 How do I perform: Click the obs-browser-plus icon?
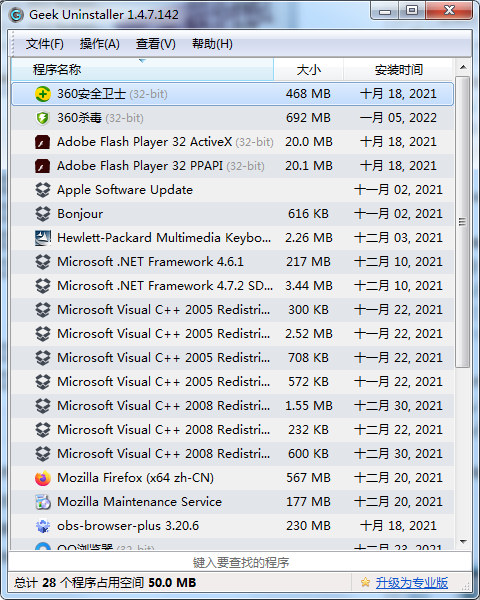tap(43, 526)
